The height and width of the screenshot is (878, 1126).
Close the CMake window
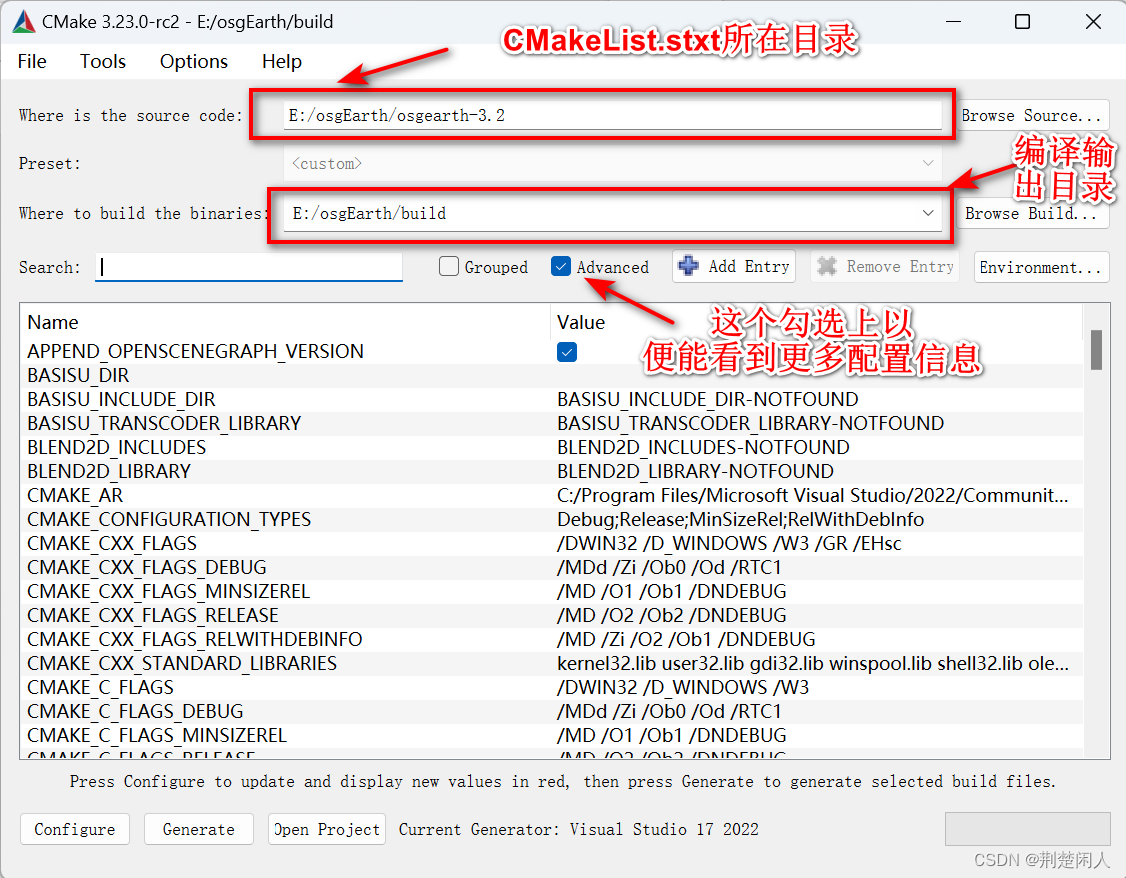pyautogui.click(x=1093, y=22)
